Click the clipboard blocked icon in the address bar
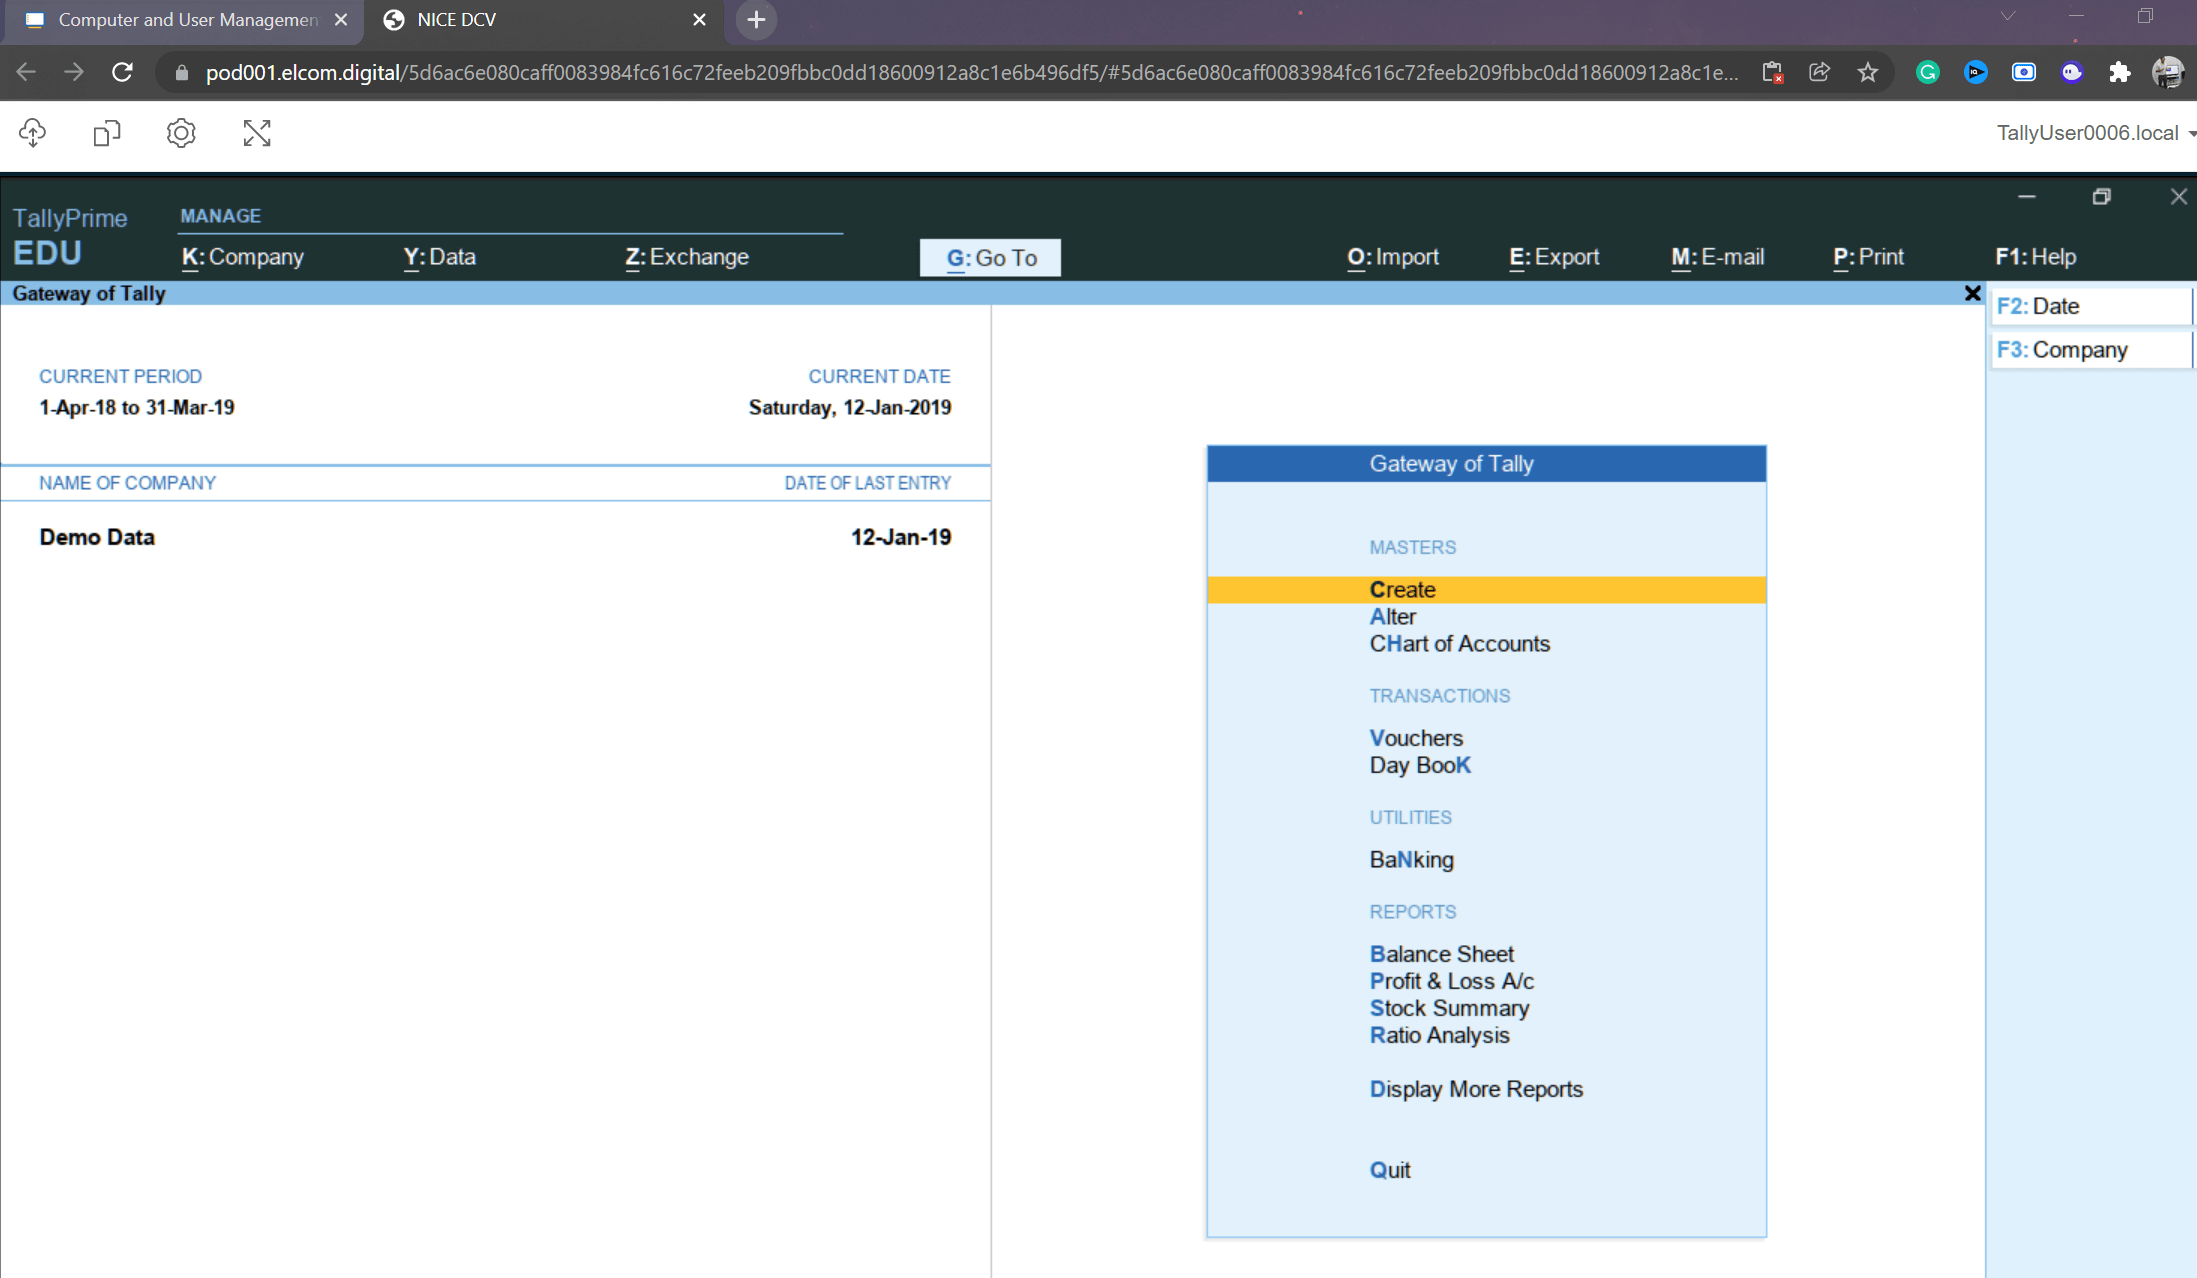2197x1278 pixels. 1772,72
